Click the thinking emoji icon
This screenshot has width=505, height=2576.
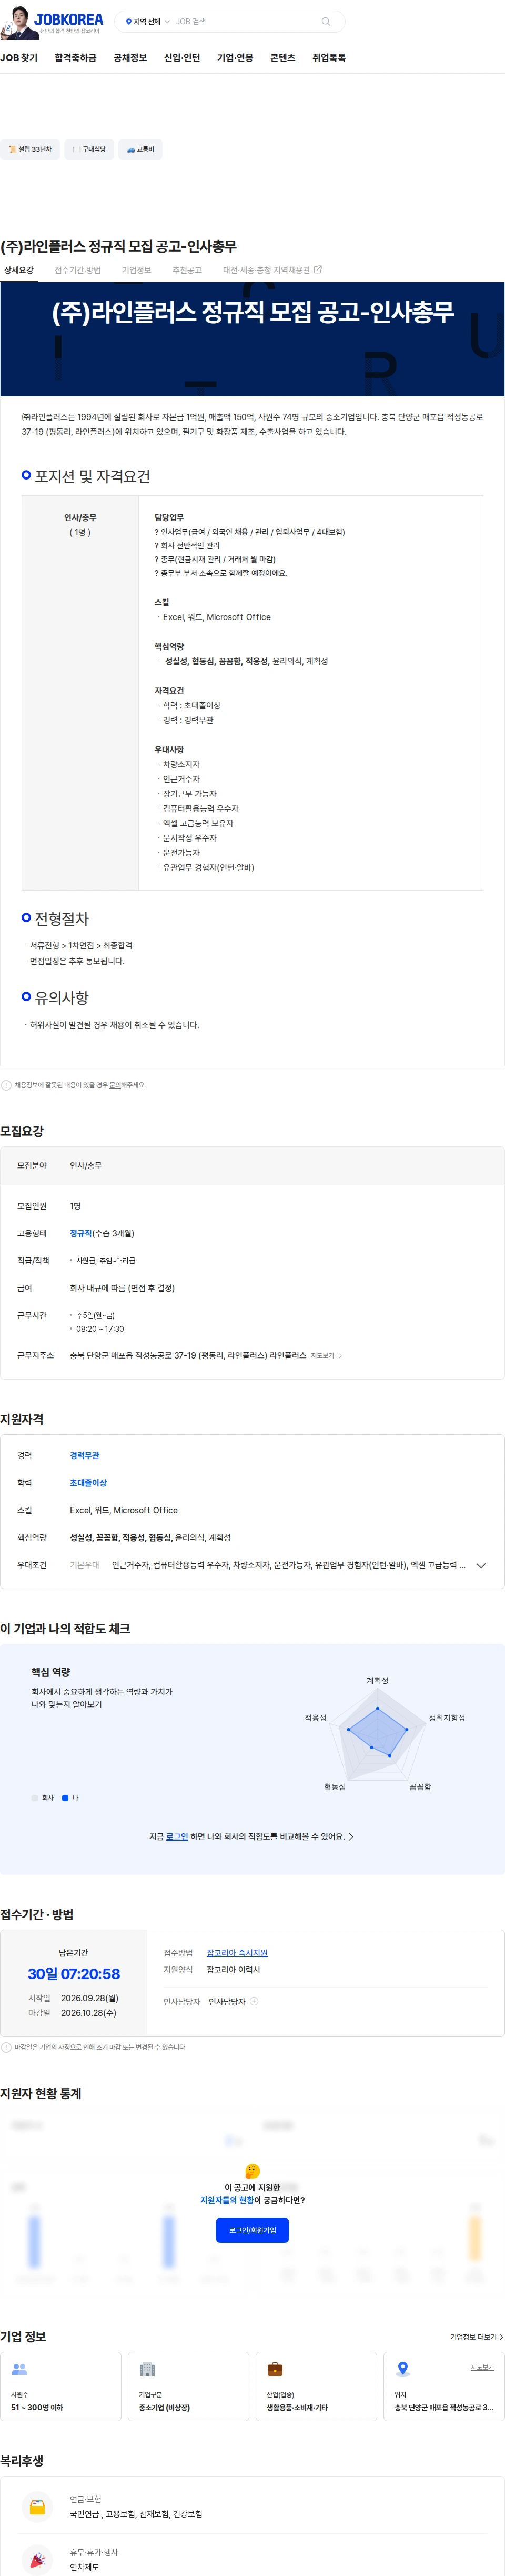click(252, 2171)
